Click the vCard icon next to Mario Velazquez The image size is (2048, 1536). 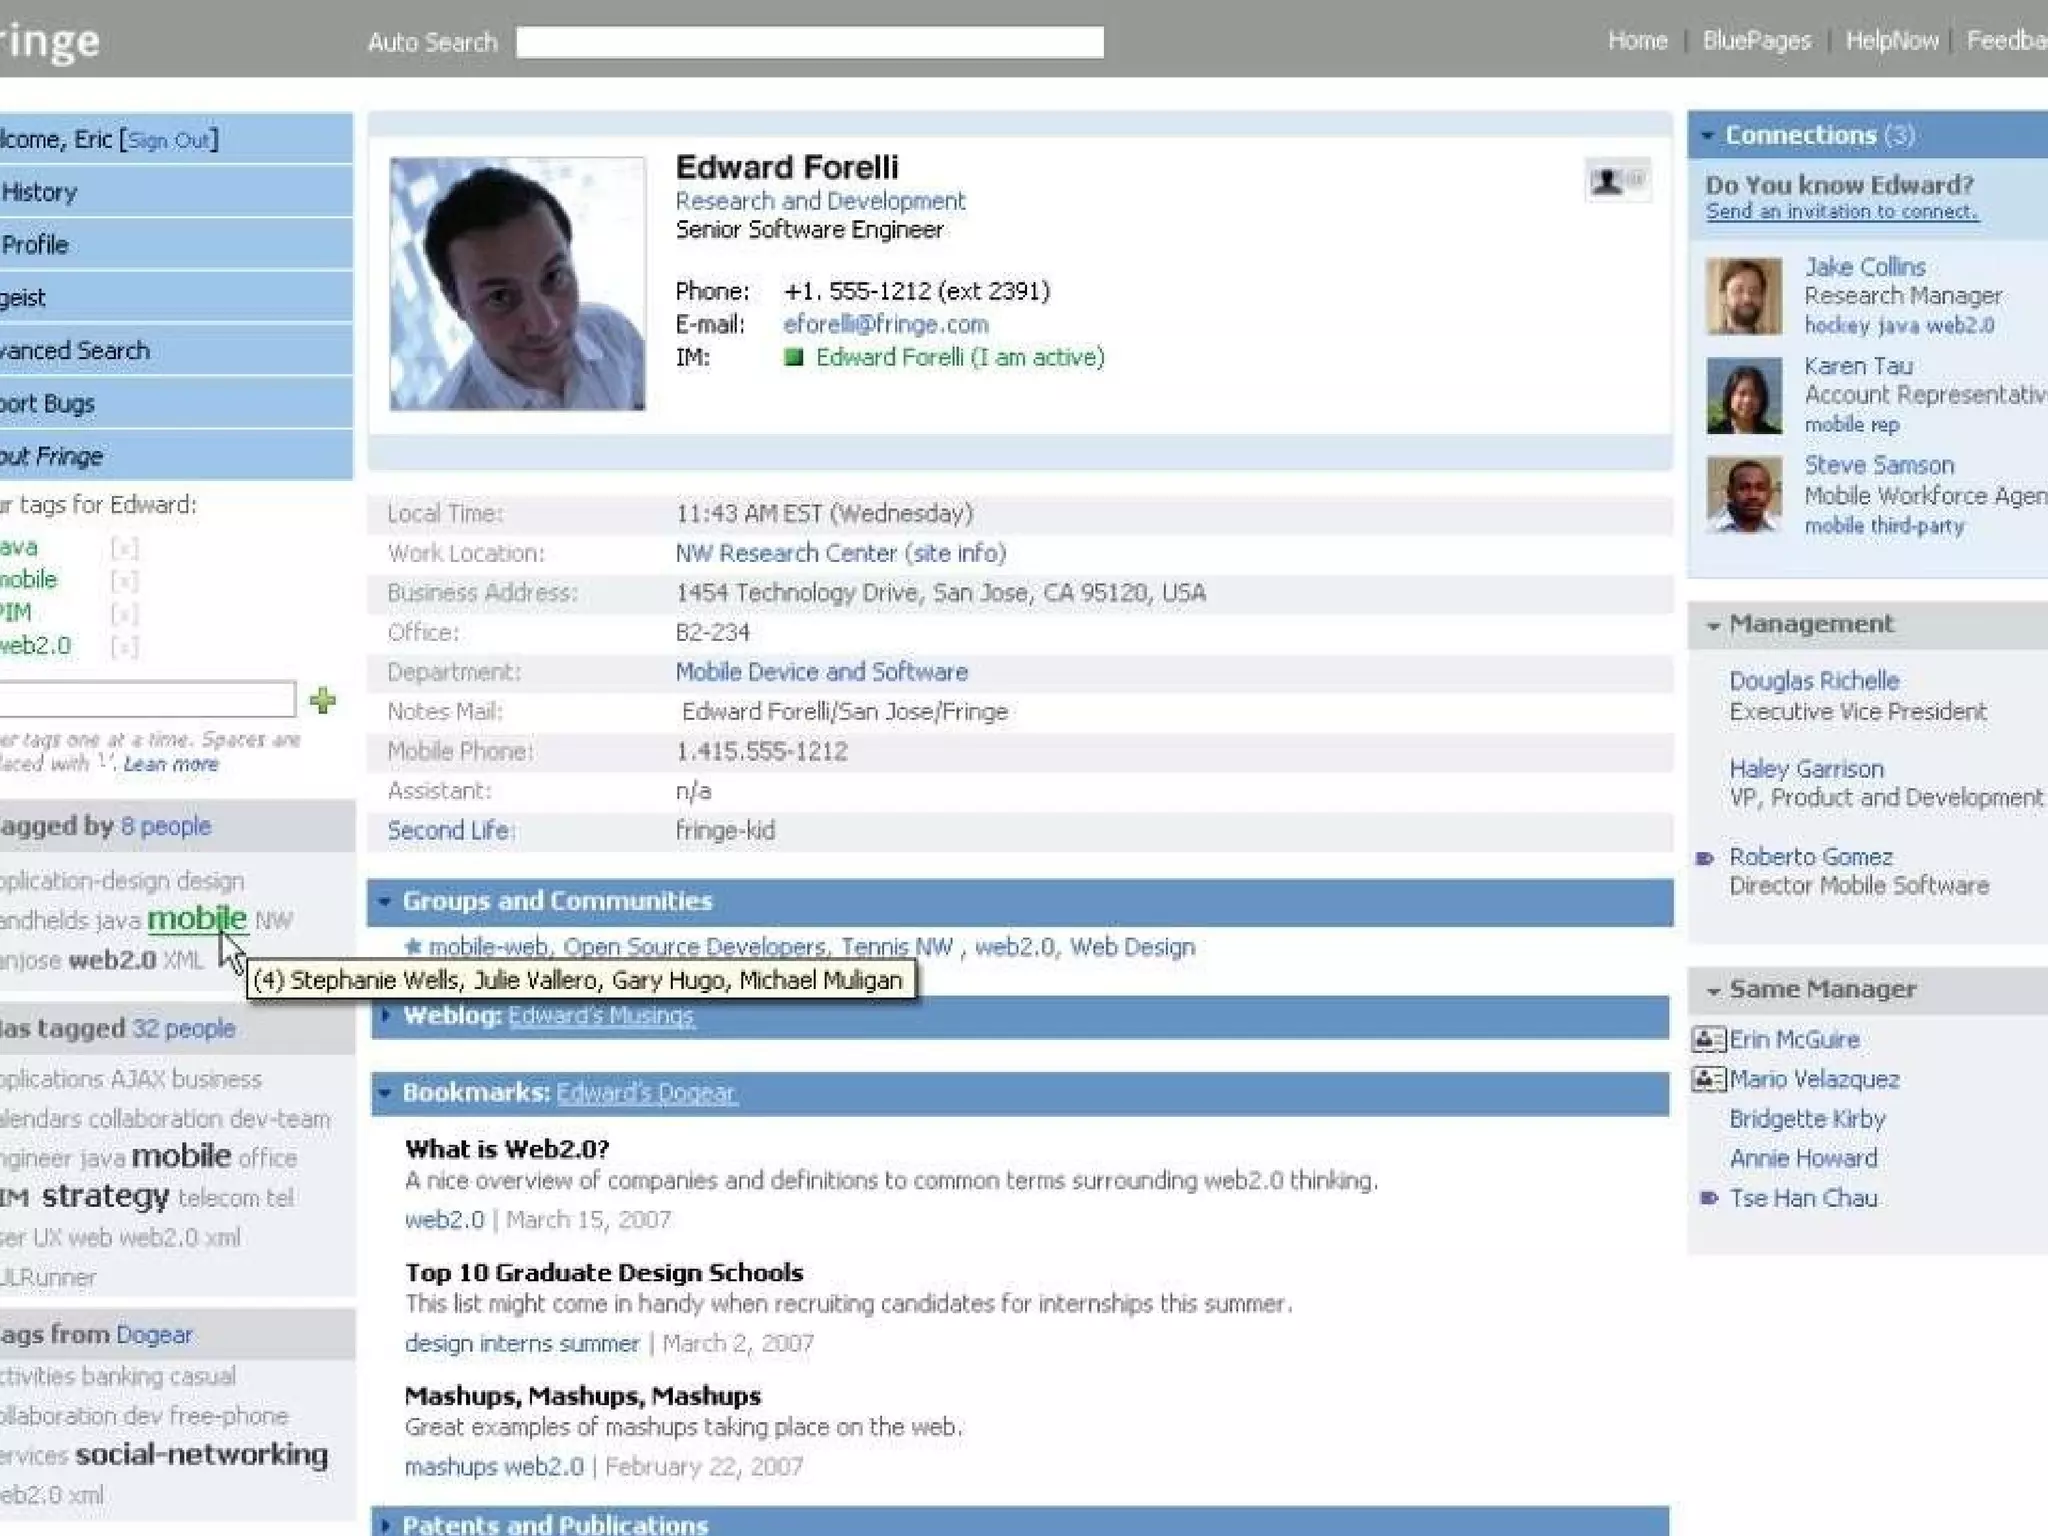click(1708, 1079)
